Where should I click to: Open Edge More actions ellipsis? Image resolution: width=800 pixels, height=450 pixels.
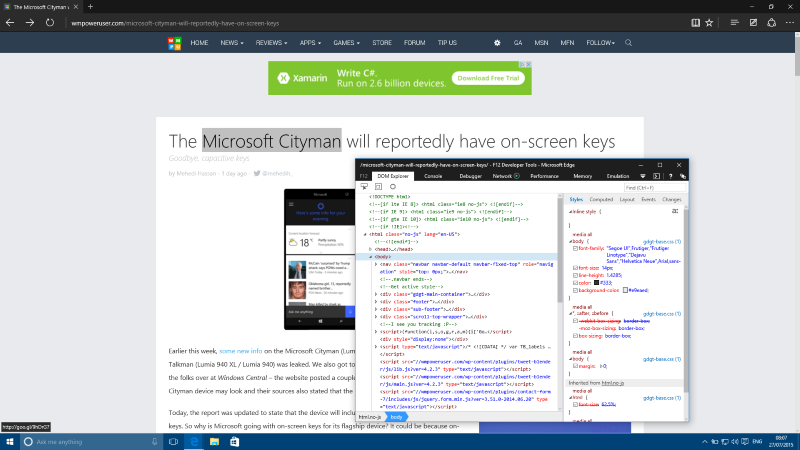click(790, 22)
